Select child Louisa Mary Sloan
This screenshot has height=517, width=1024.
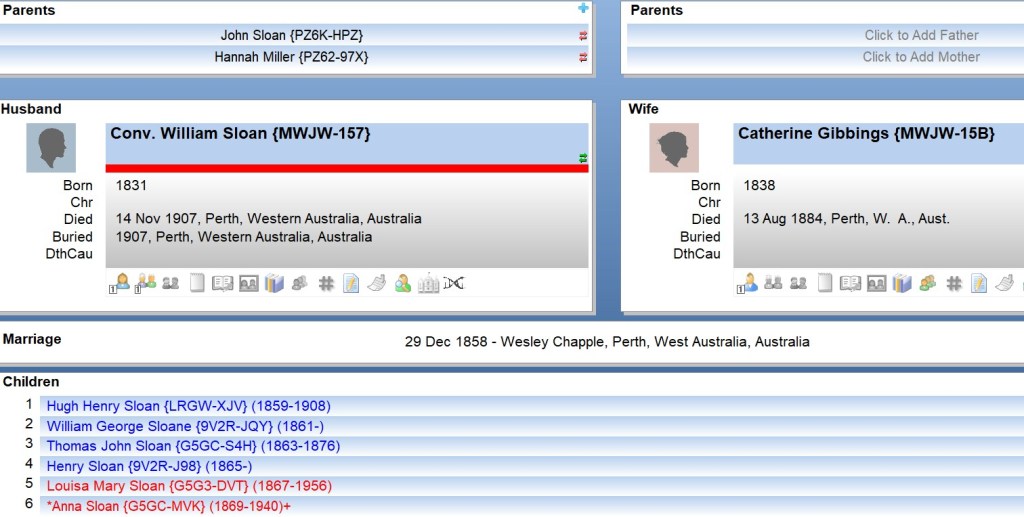pos(189,486)
